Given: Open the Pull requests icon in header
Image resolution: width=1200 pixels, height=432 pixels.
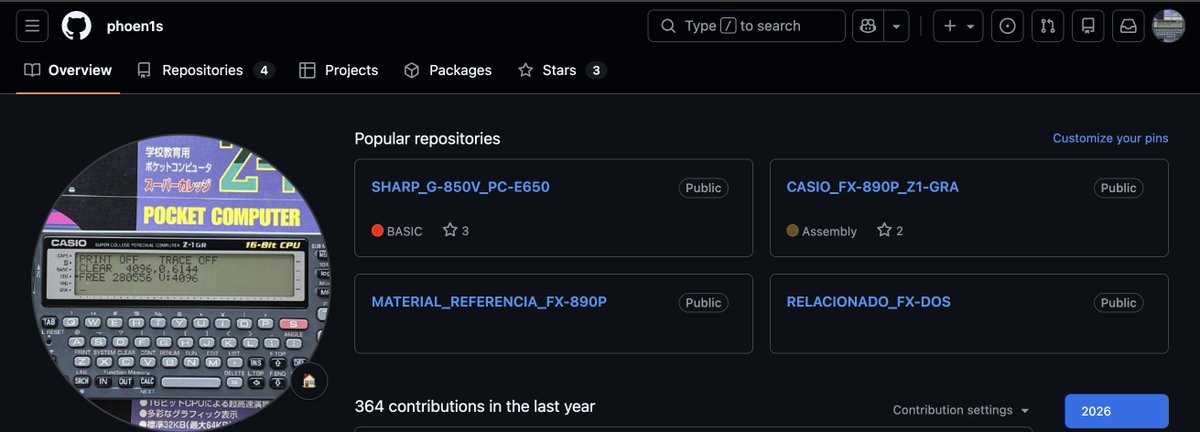Looking at the screenshot, I should pos(1047,26).
